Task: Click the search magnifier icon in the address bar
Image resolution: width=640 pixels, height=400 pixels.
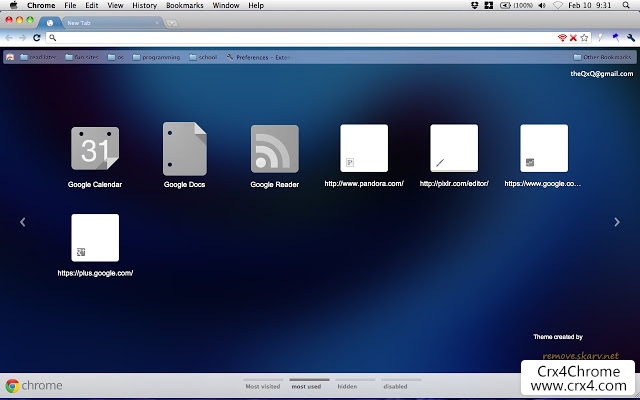Action: point(52,38)
